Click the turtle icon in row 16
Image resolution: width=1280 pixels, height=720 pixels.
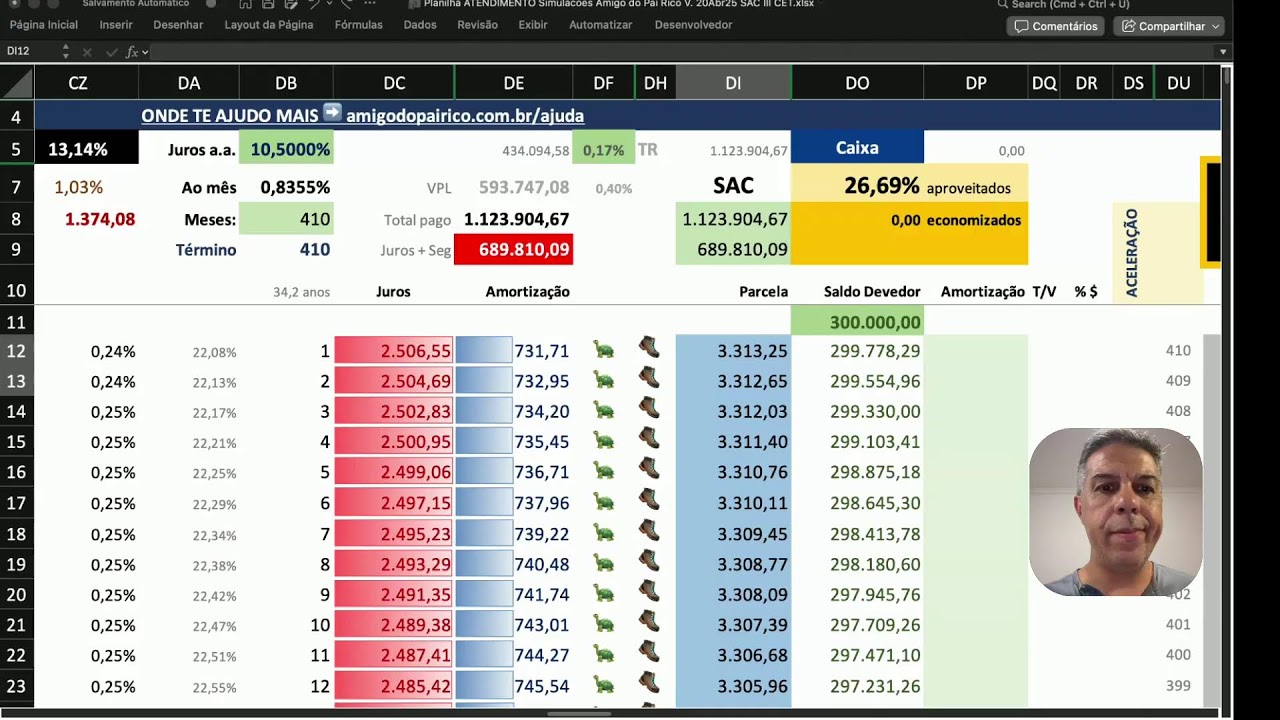pos(604,472)
